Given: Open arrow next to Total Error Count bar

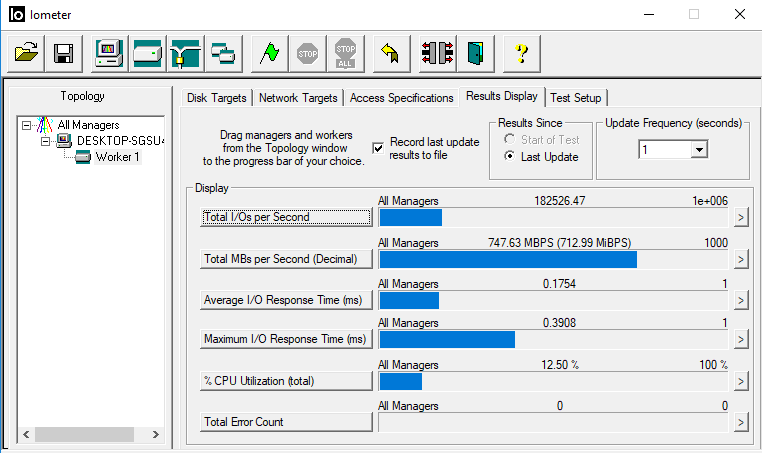Looking at the screenshot, I should (741, 422).
